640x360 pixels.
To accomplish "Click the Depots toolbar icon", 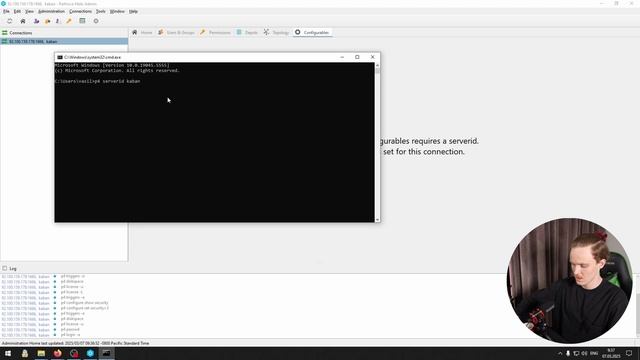I will pos(82,21).
